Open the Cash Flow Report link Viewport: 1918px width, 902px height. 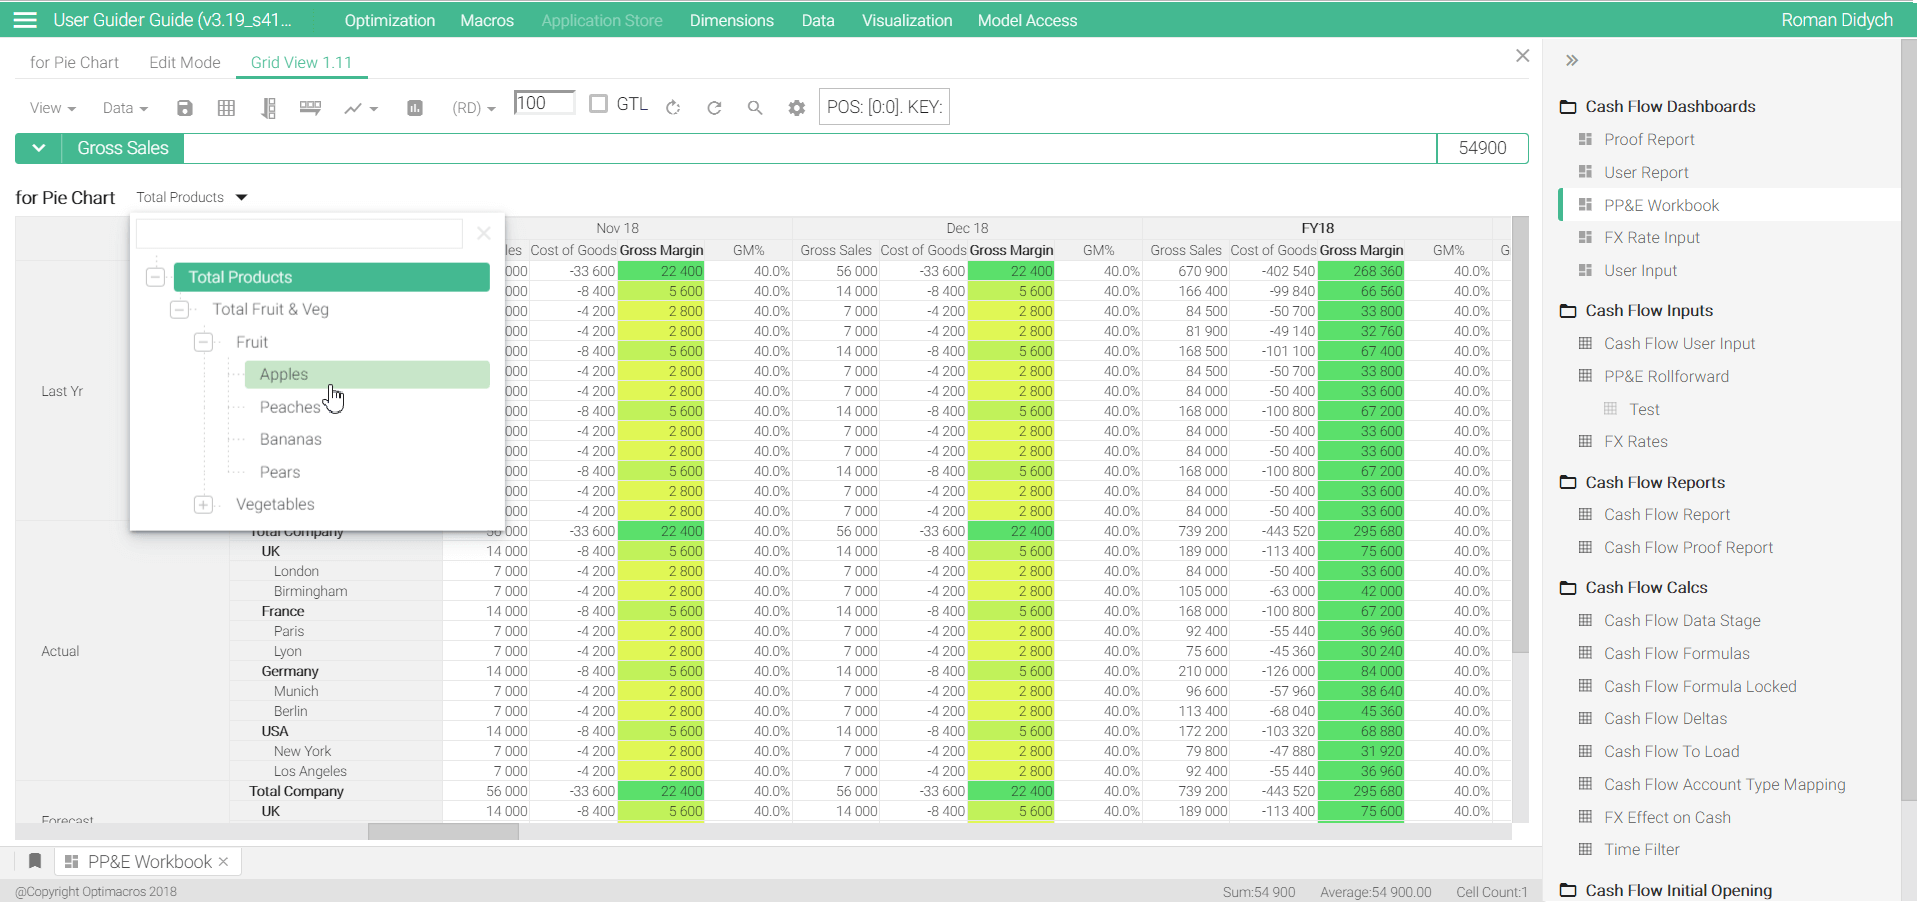point(1666,515)
